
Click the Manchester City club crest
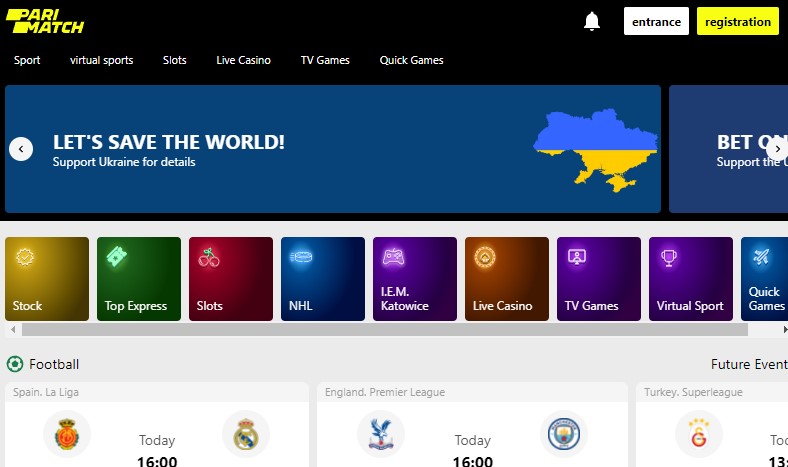564,434
